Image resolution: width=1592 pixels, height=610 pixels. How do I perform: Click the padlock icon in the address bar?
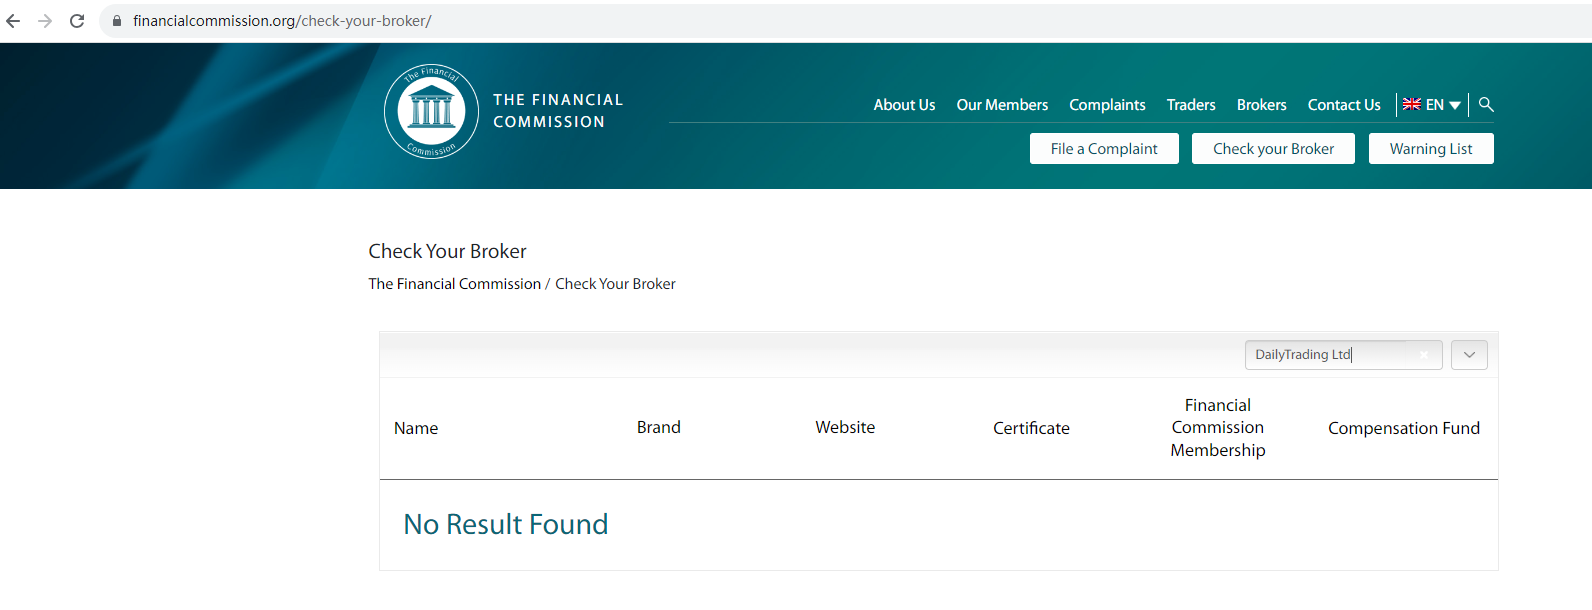117,21
